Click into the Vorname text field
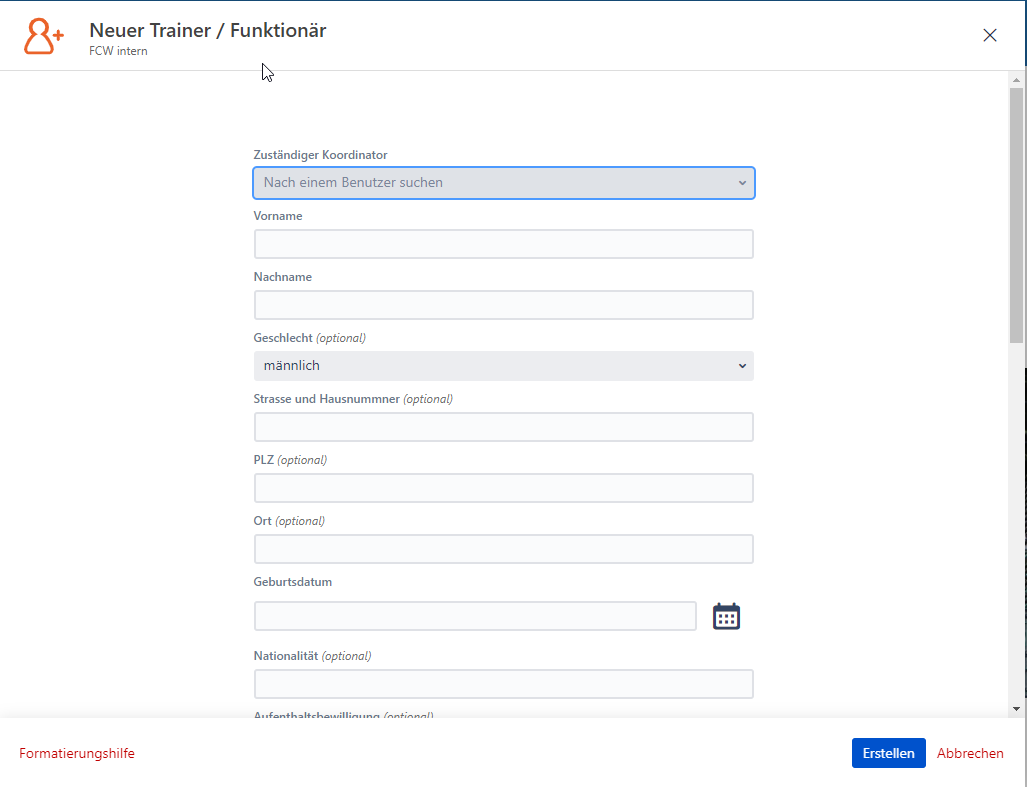Image resolution: width=1027 pixels, height=787 pixels. [x=504, y=244]
